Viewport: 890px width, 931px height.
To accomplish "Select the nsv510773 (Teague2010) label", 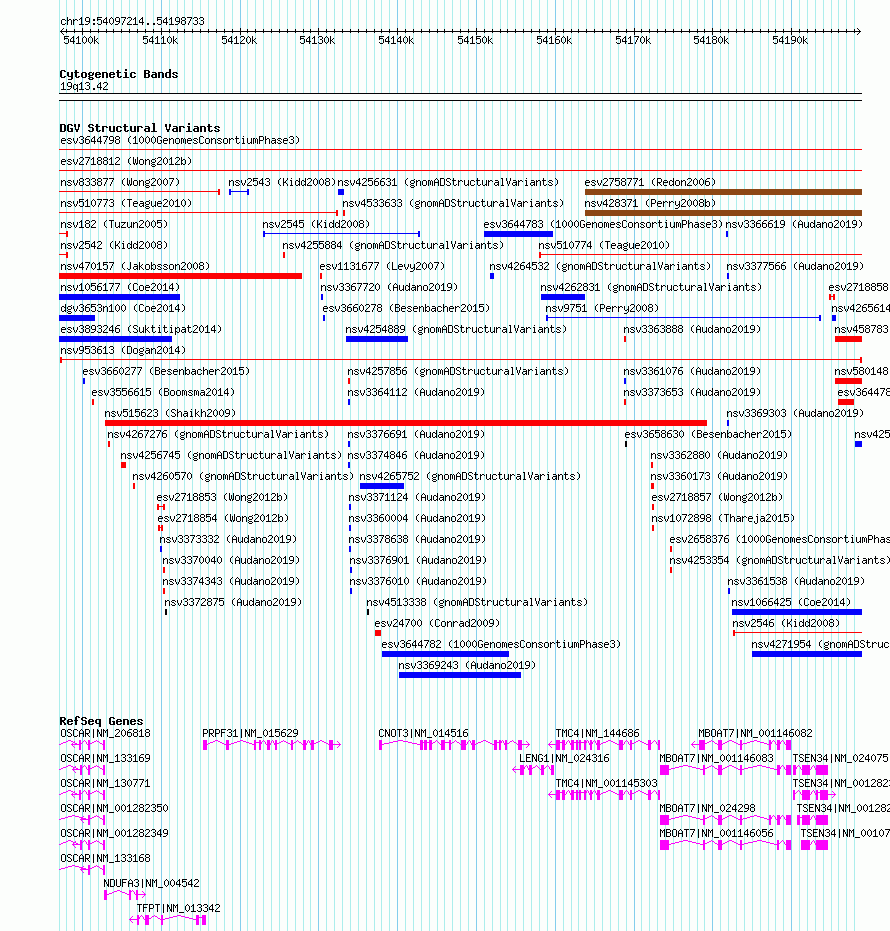I will pos(126,204).
